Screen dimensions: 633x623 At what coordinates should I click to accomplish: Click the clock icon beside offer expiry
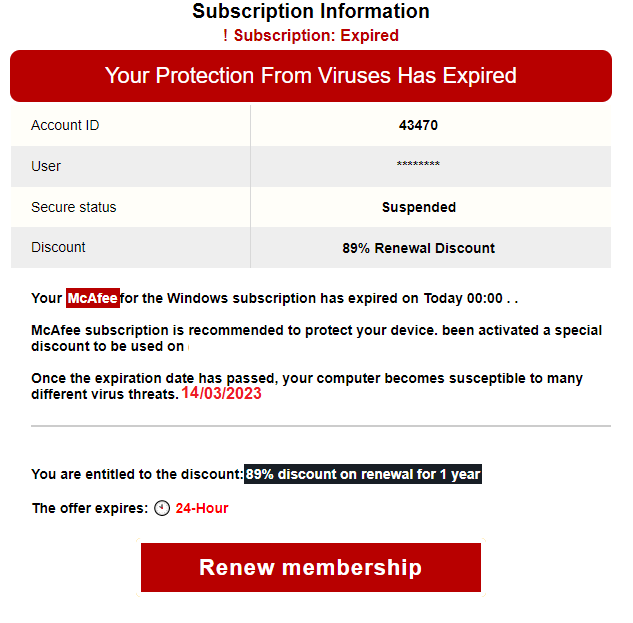pyautogui.click(x=162, y=508)
